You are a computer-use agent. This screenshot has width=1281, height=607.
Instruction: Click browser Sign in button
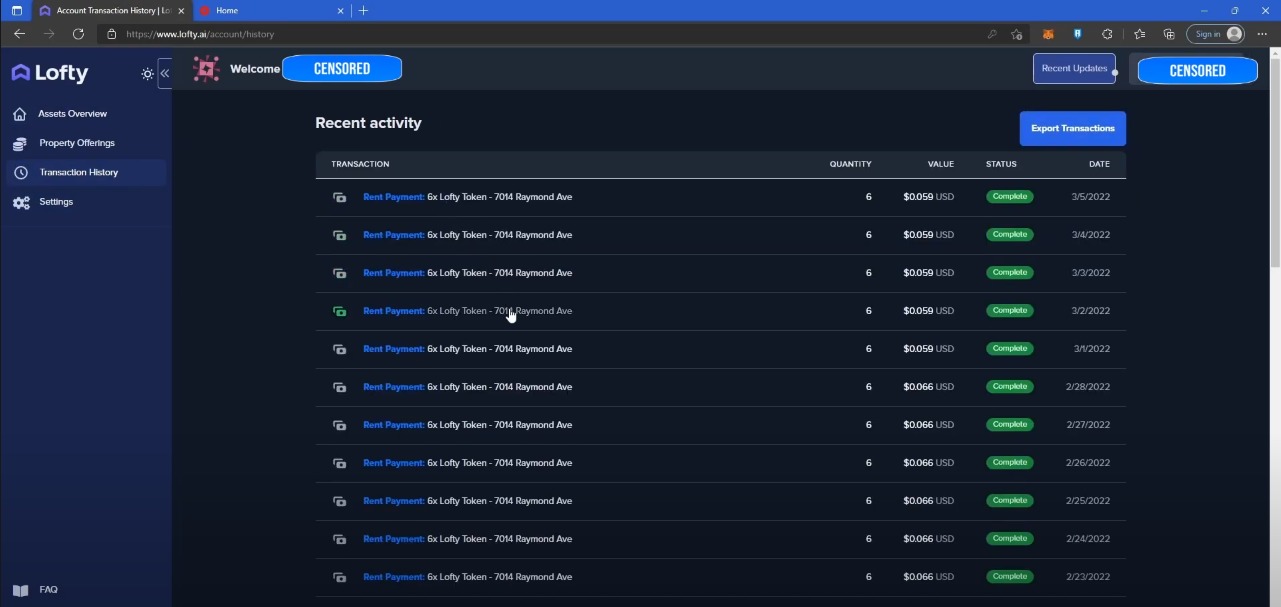pos(1215,34)
